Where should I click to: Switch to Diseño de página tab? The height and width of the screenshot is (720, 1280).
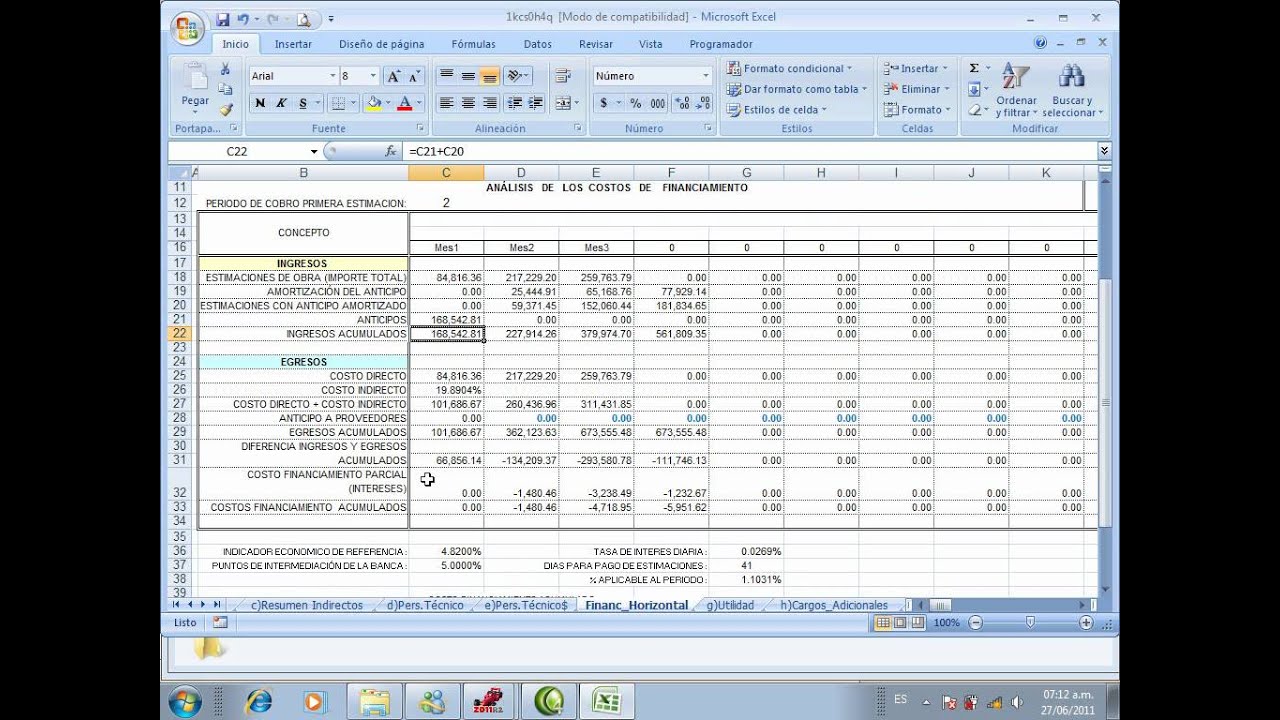381,44
